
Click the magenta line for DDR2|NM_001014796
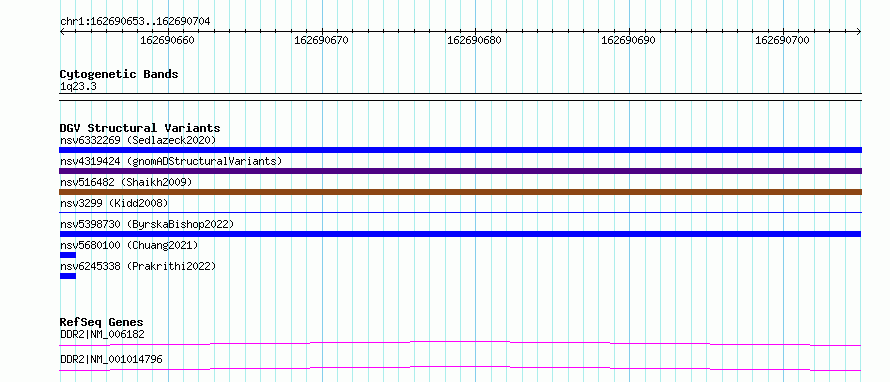(x=460, y=368)
